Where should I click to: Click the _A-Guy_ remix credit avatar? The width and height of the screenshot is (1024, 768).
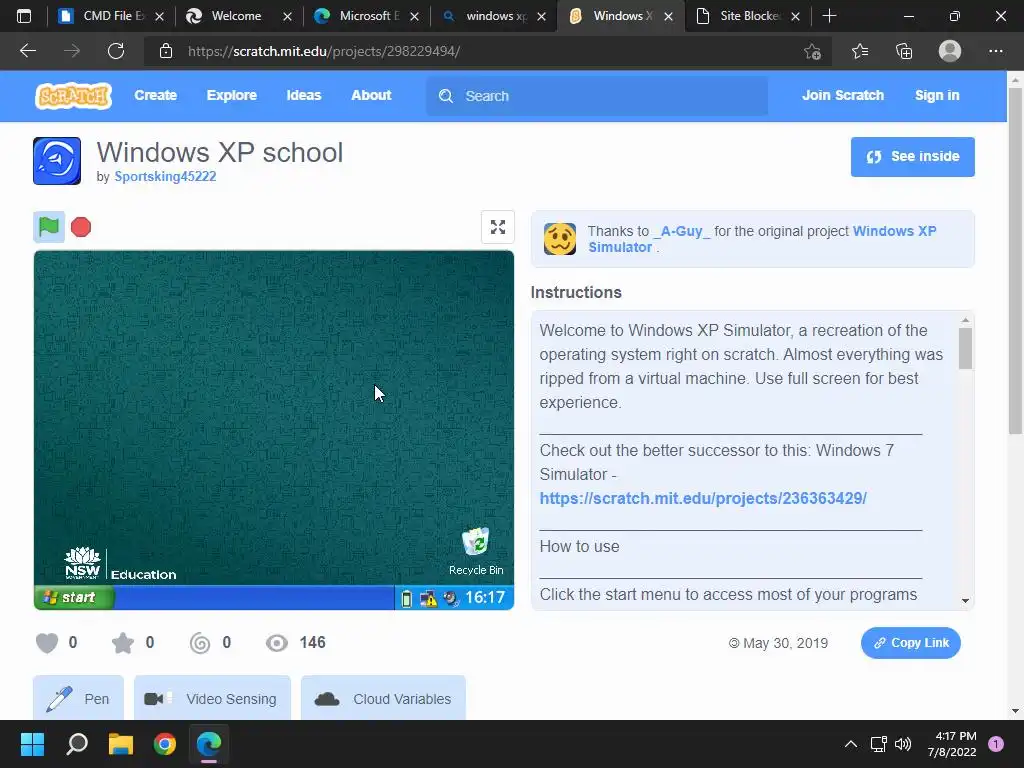[x=560, y=239]
